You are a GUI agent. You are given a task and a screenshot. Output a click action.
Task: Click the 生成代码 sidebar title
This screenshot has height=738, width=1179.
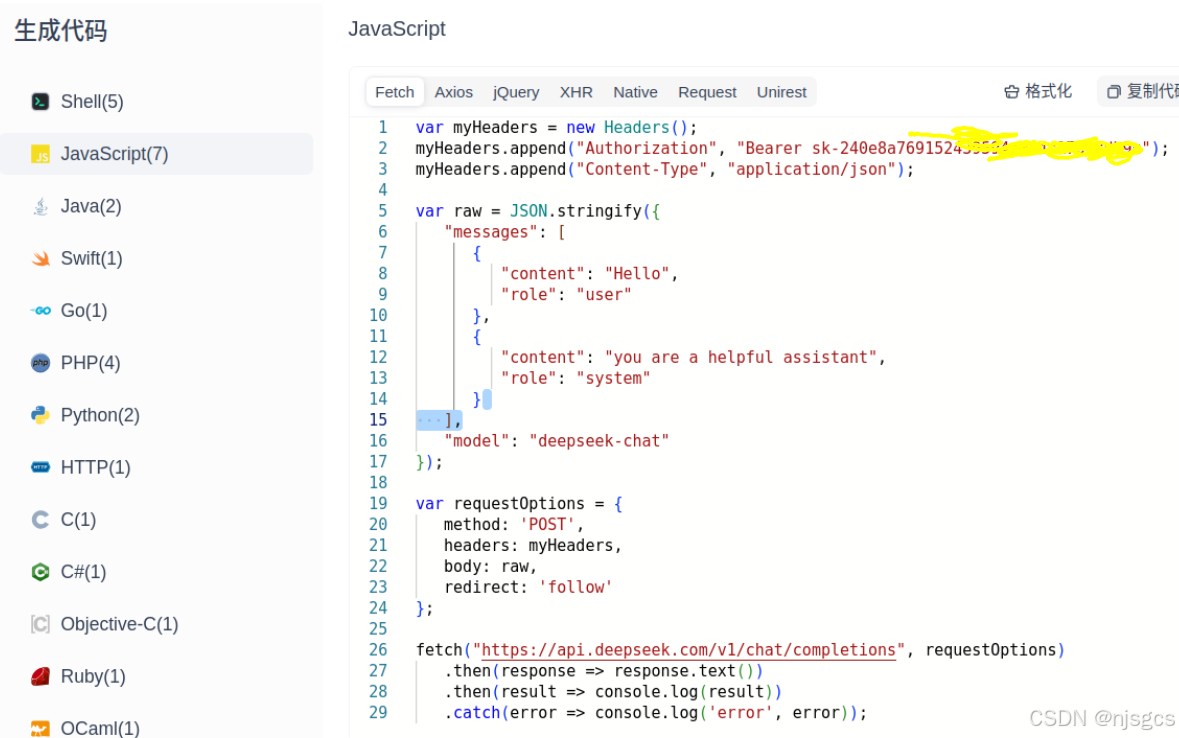tap(61, 30)
